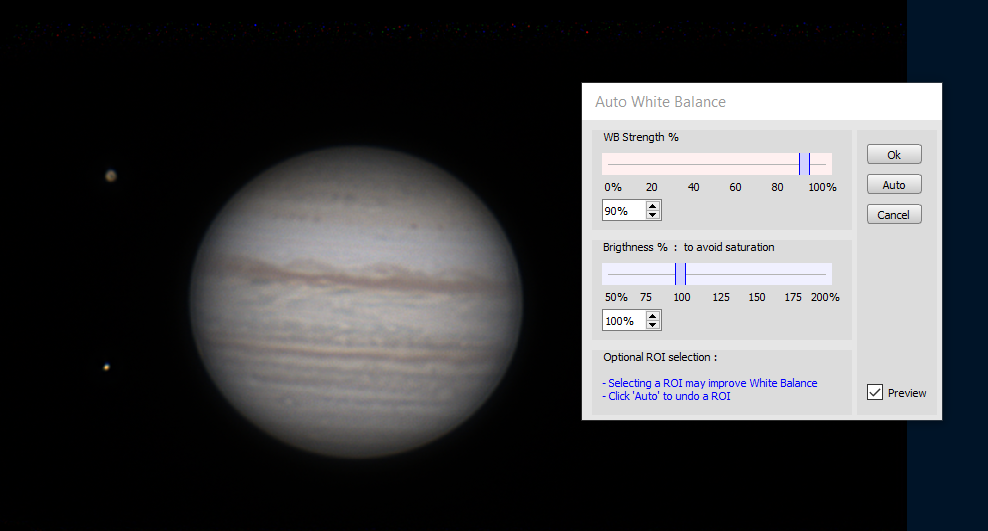This screenshot has width=988, height=531.
Task: Increase WB Strength with up arrow
Action: (x=653, y=206)
